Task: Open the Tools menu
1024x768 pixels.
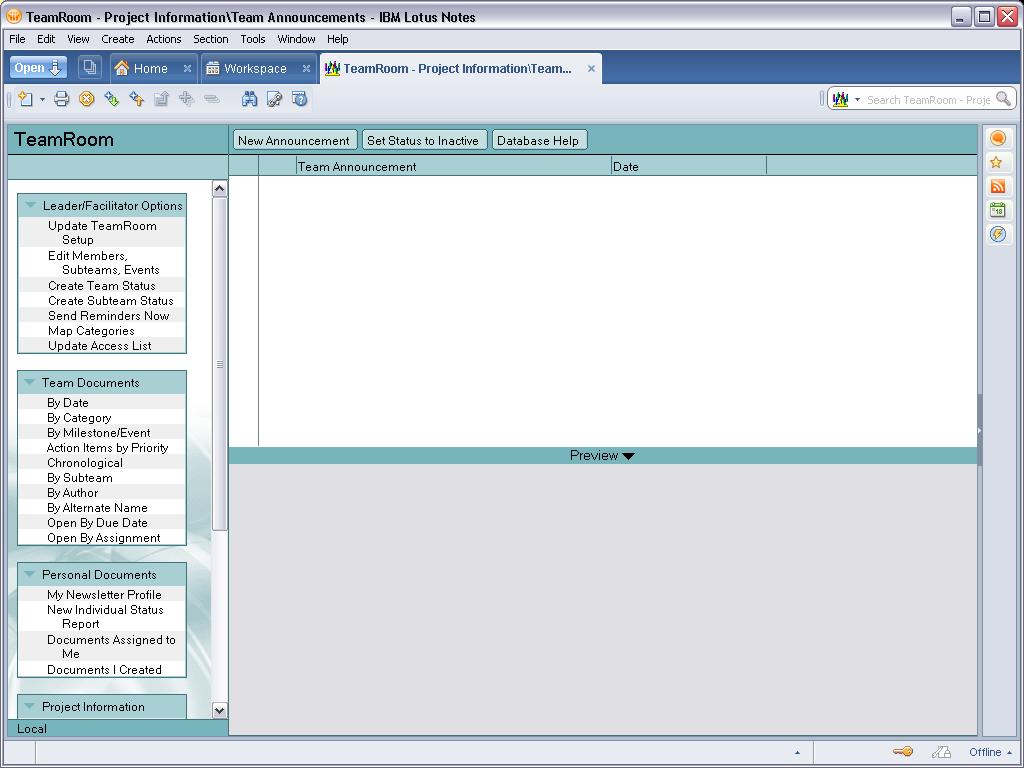Action: (x=253, y=39)
